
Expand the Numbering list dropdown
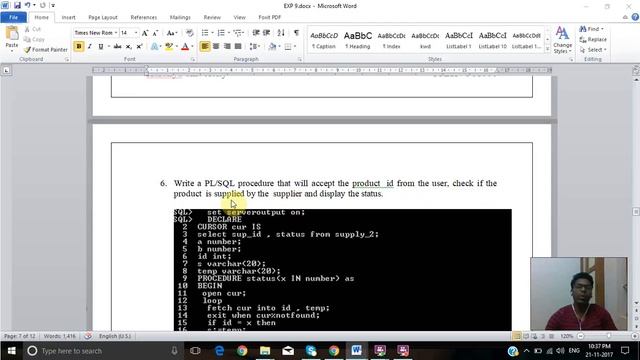[228, 33]
